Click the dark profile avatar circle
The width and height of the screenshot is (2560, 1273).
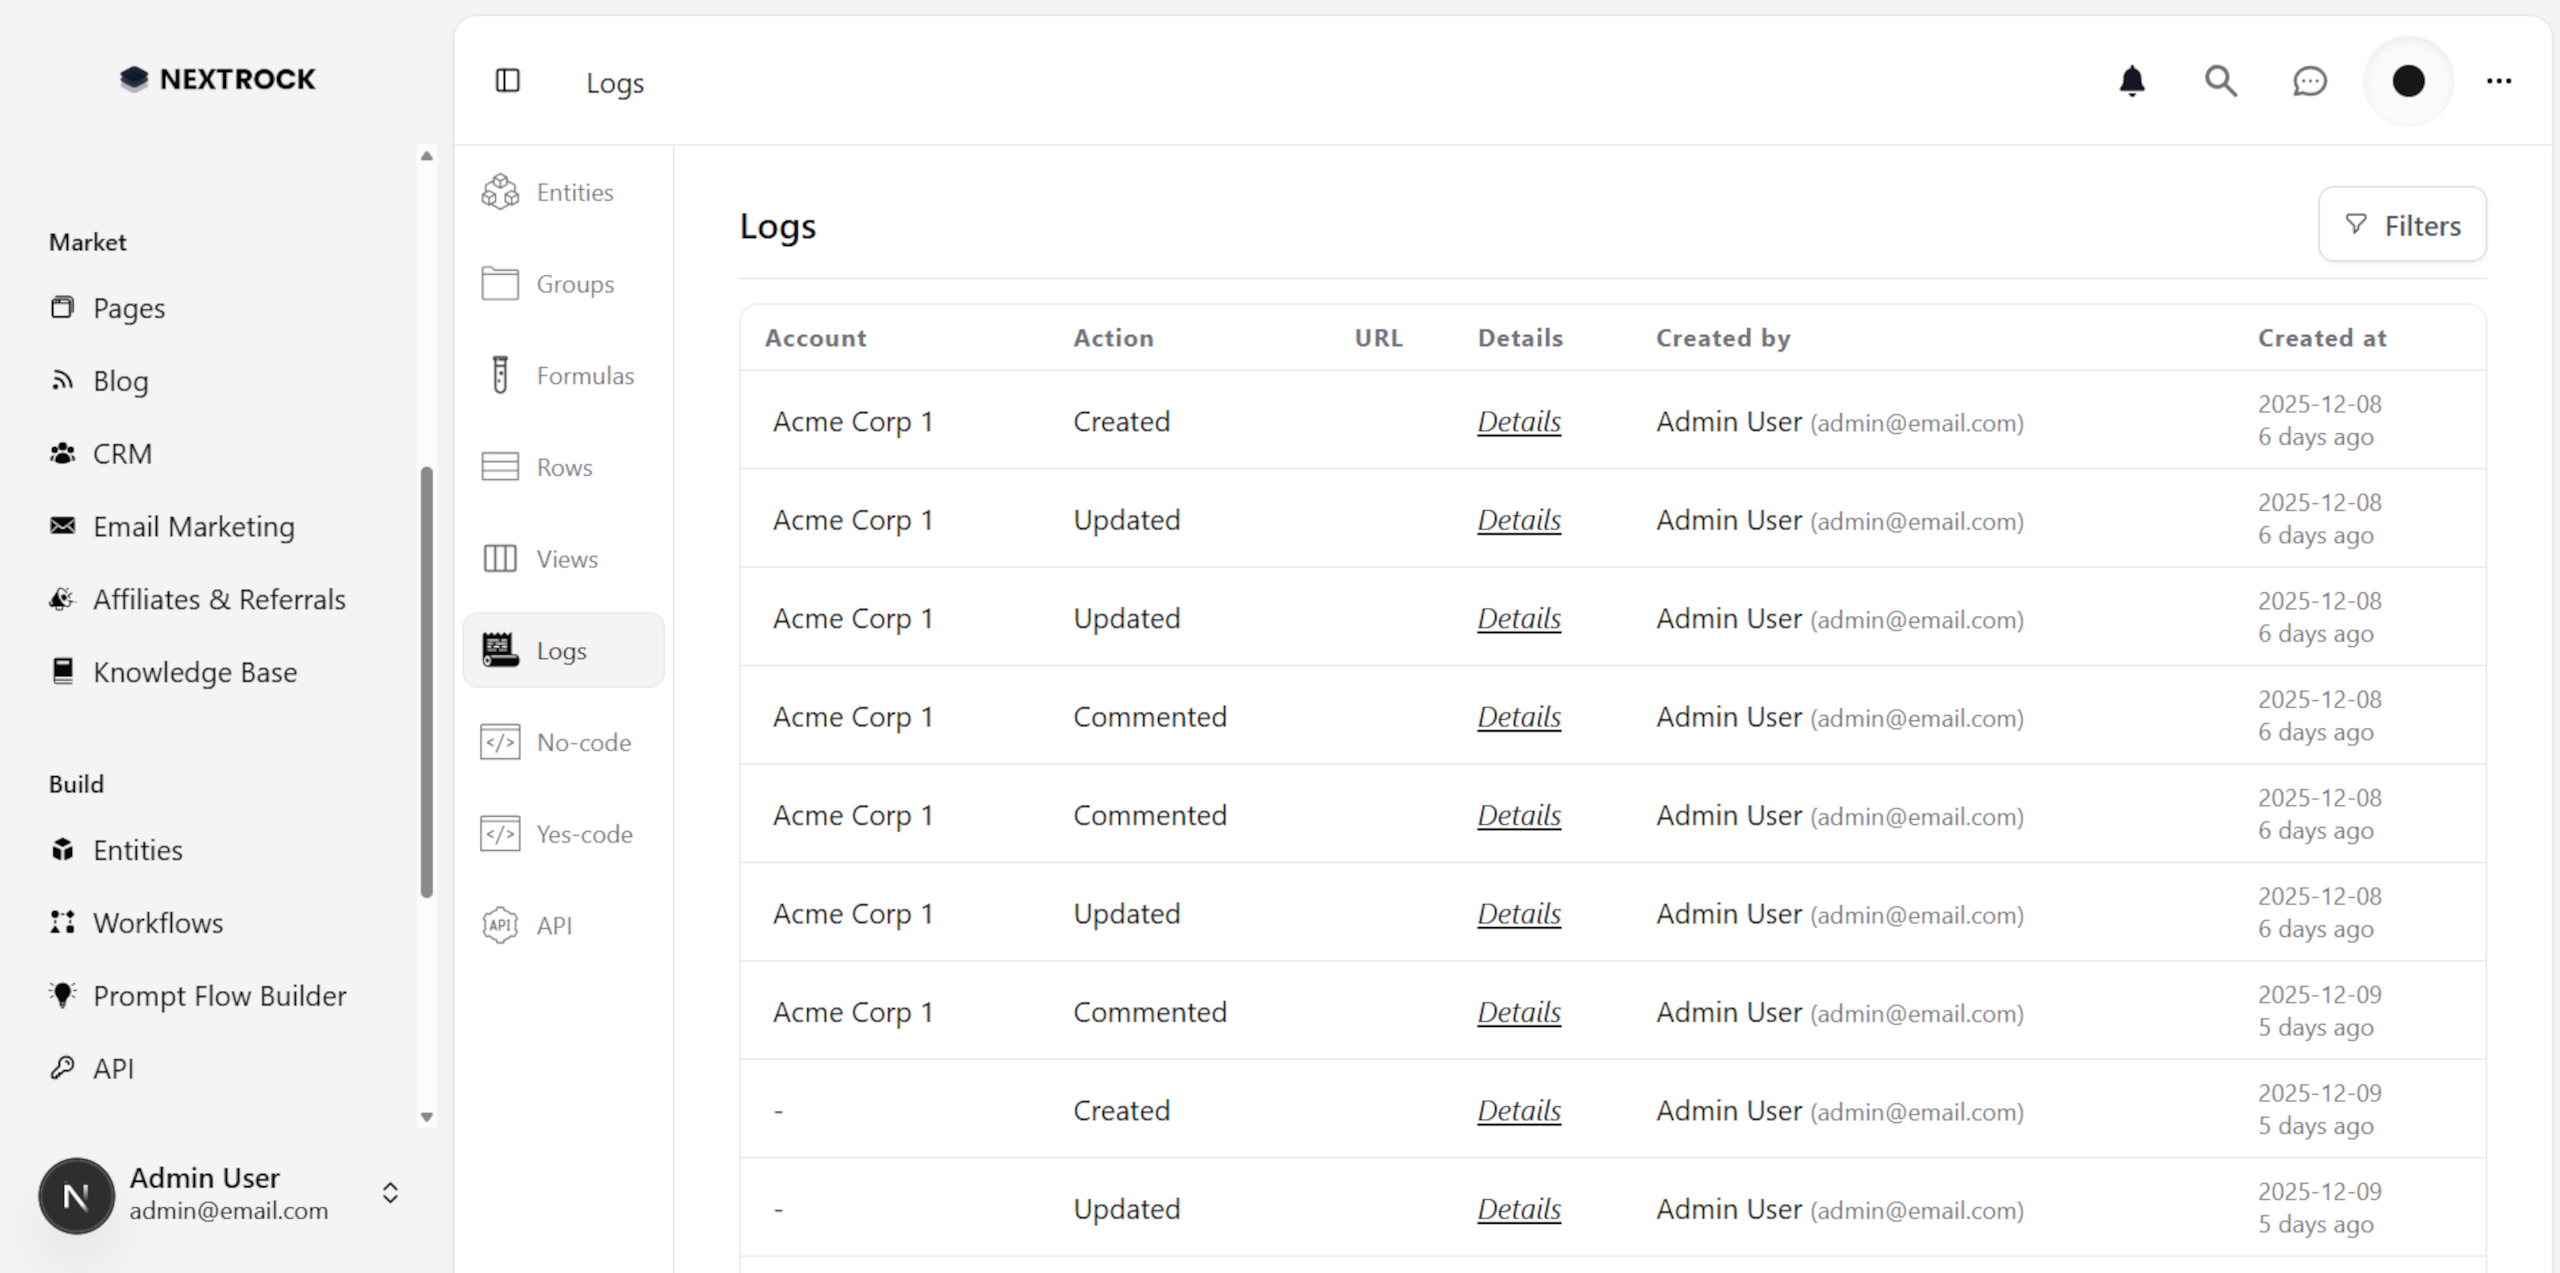click(x=2408, y=81)
